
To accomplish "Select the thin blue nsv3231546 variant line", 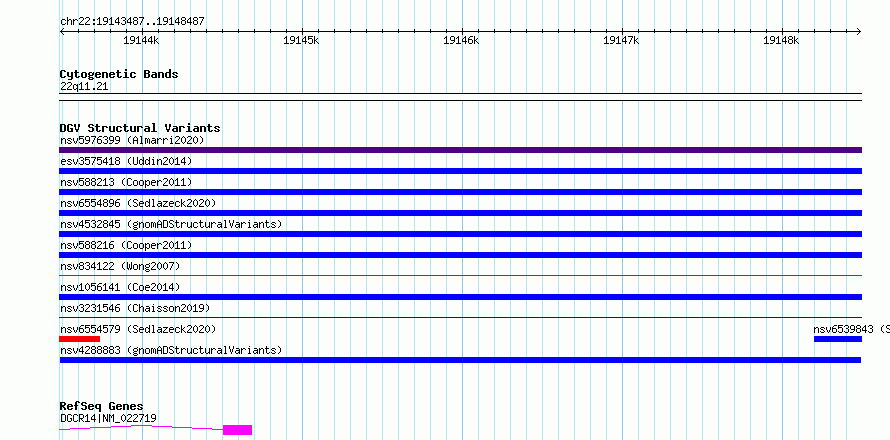I will click(x=460, y=317).
